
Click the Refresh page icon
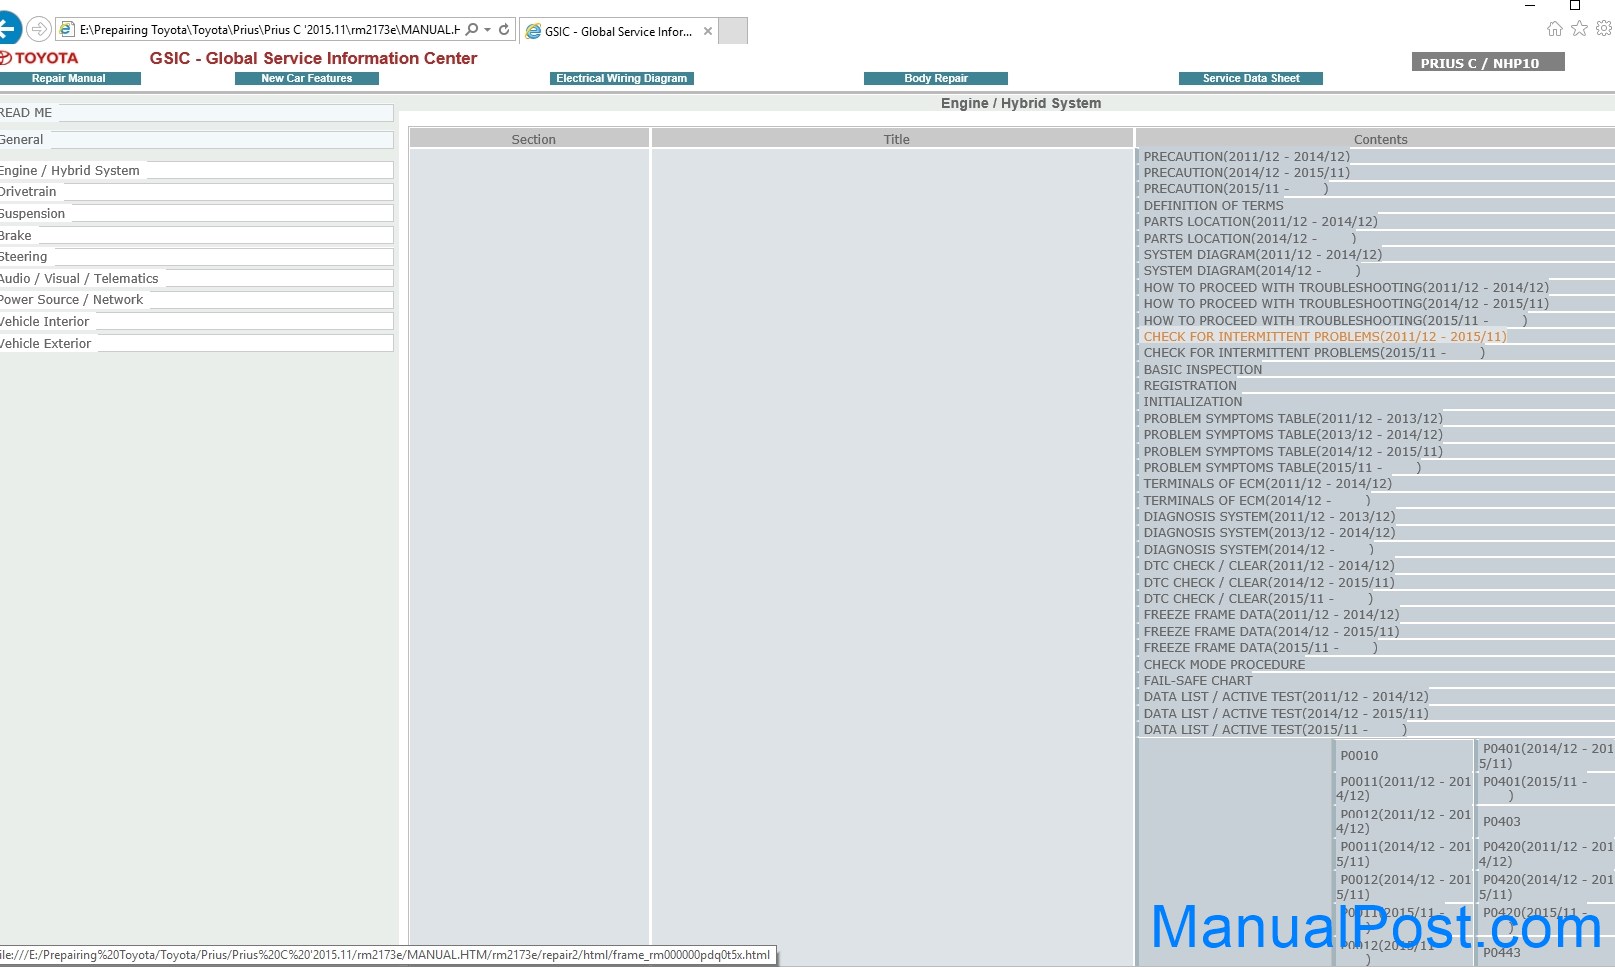pos(504,30)
